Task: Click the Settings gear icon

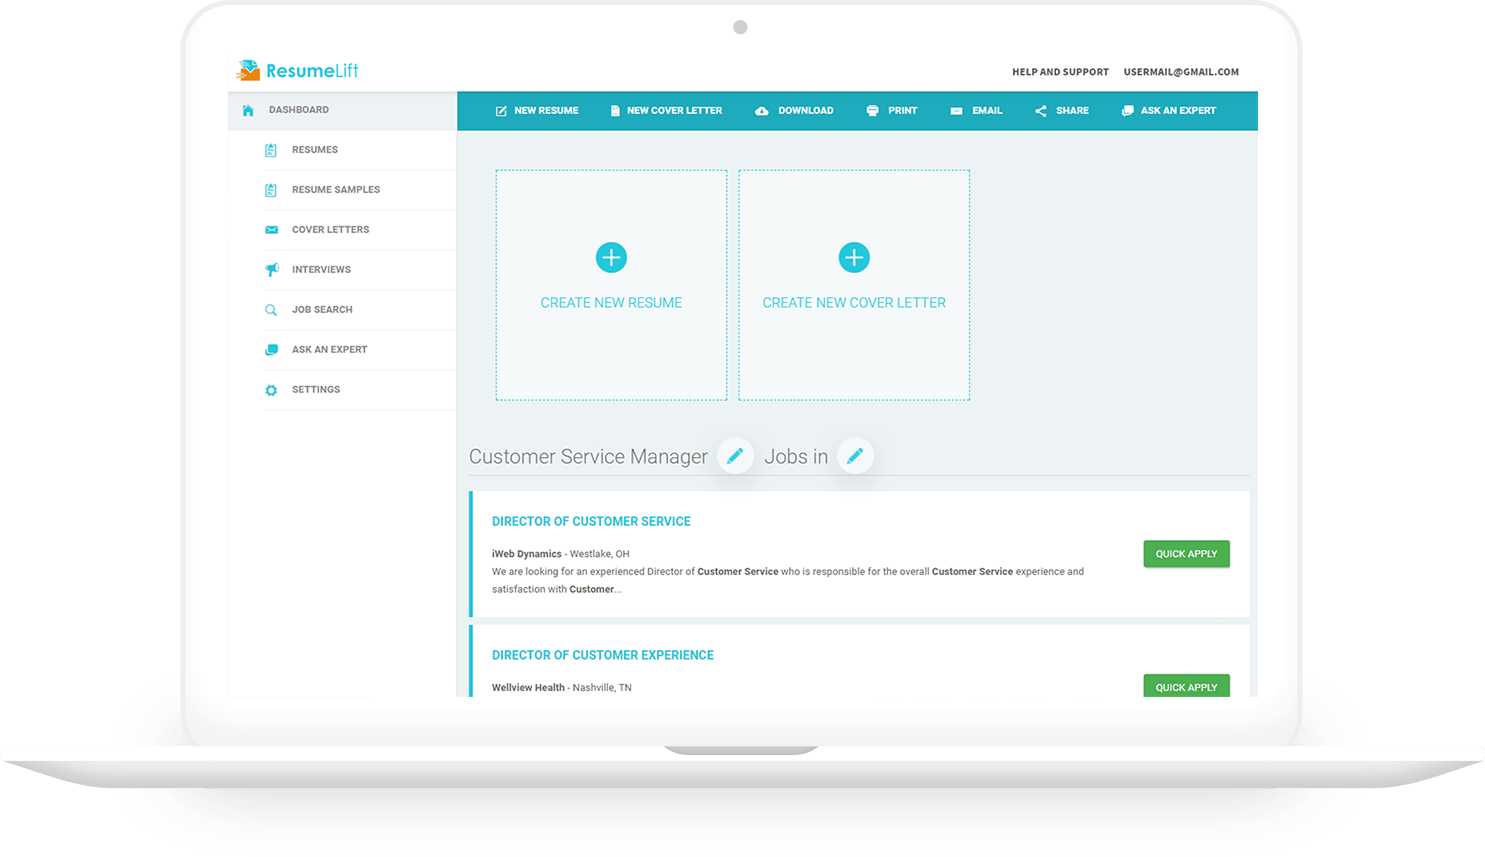Action: tap(271, 390)
